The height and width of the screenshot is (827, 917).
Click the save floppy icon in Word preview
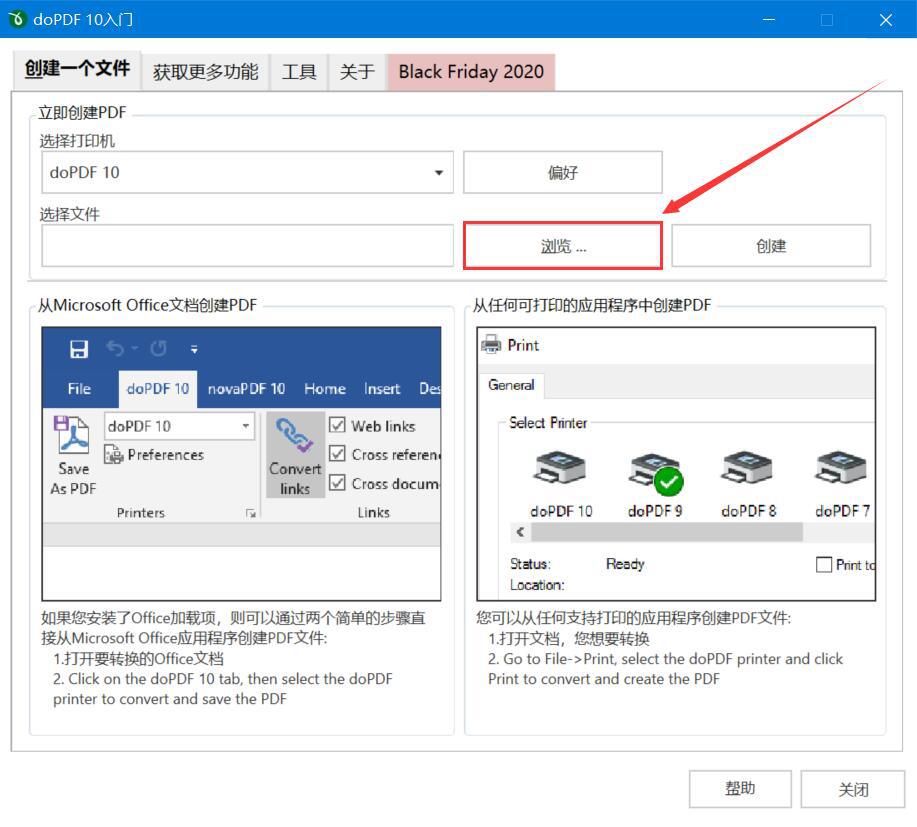click(x=79, y=349)
